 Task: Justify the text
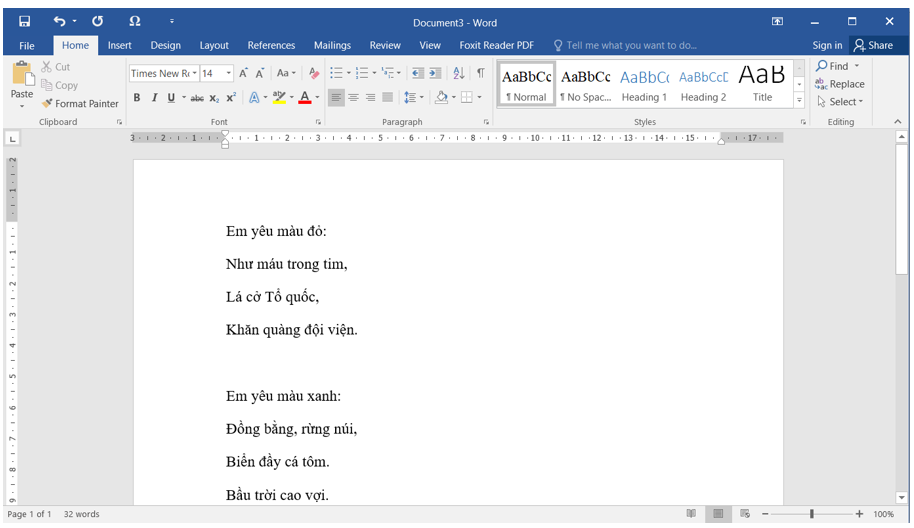pos(387,97)
